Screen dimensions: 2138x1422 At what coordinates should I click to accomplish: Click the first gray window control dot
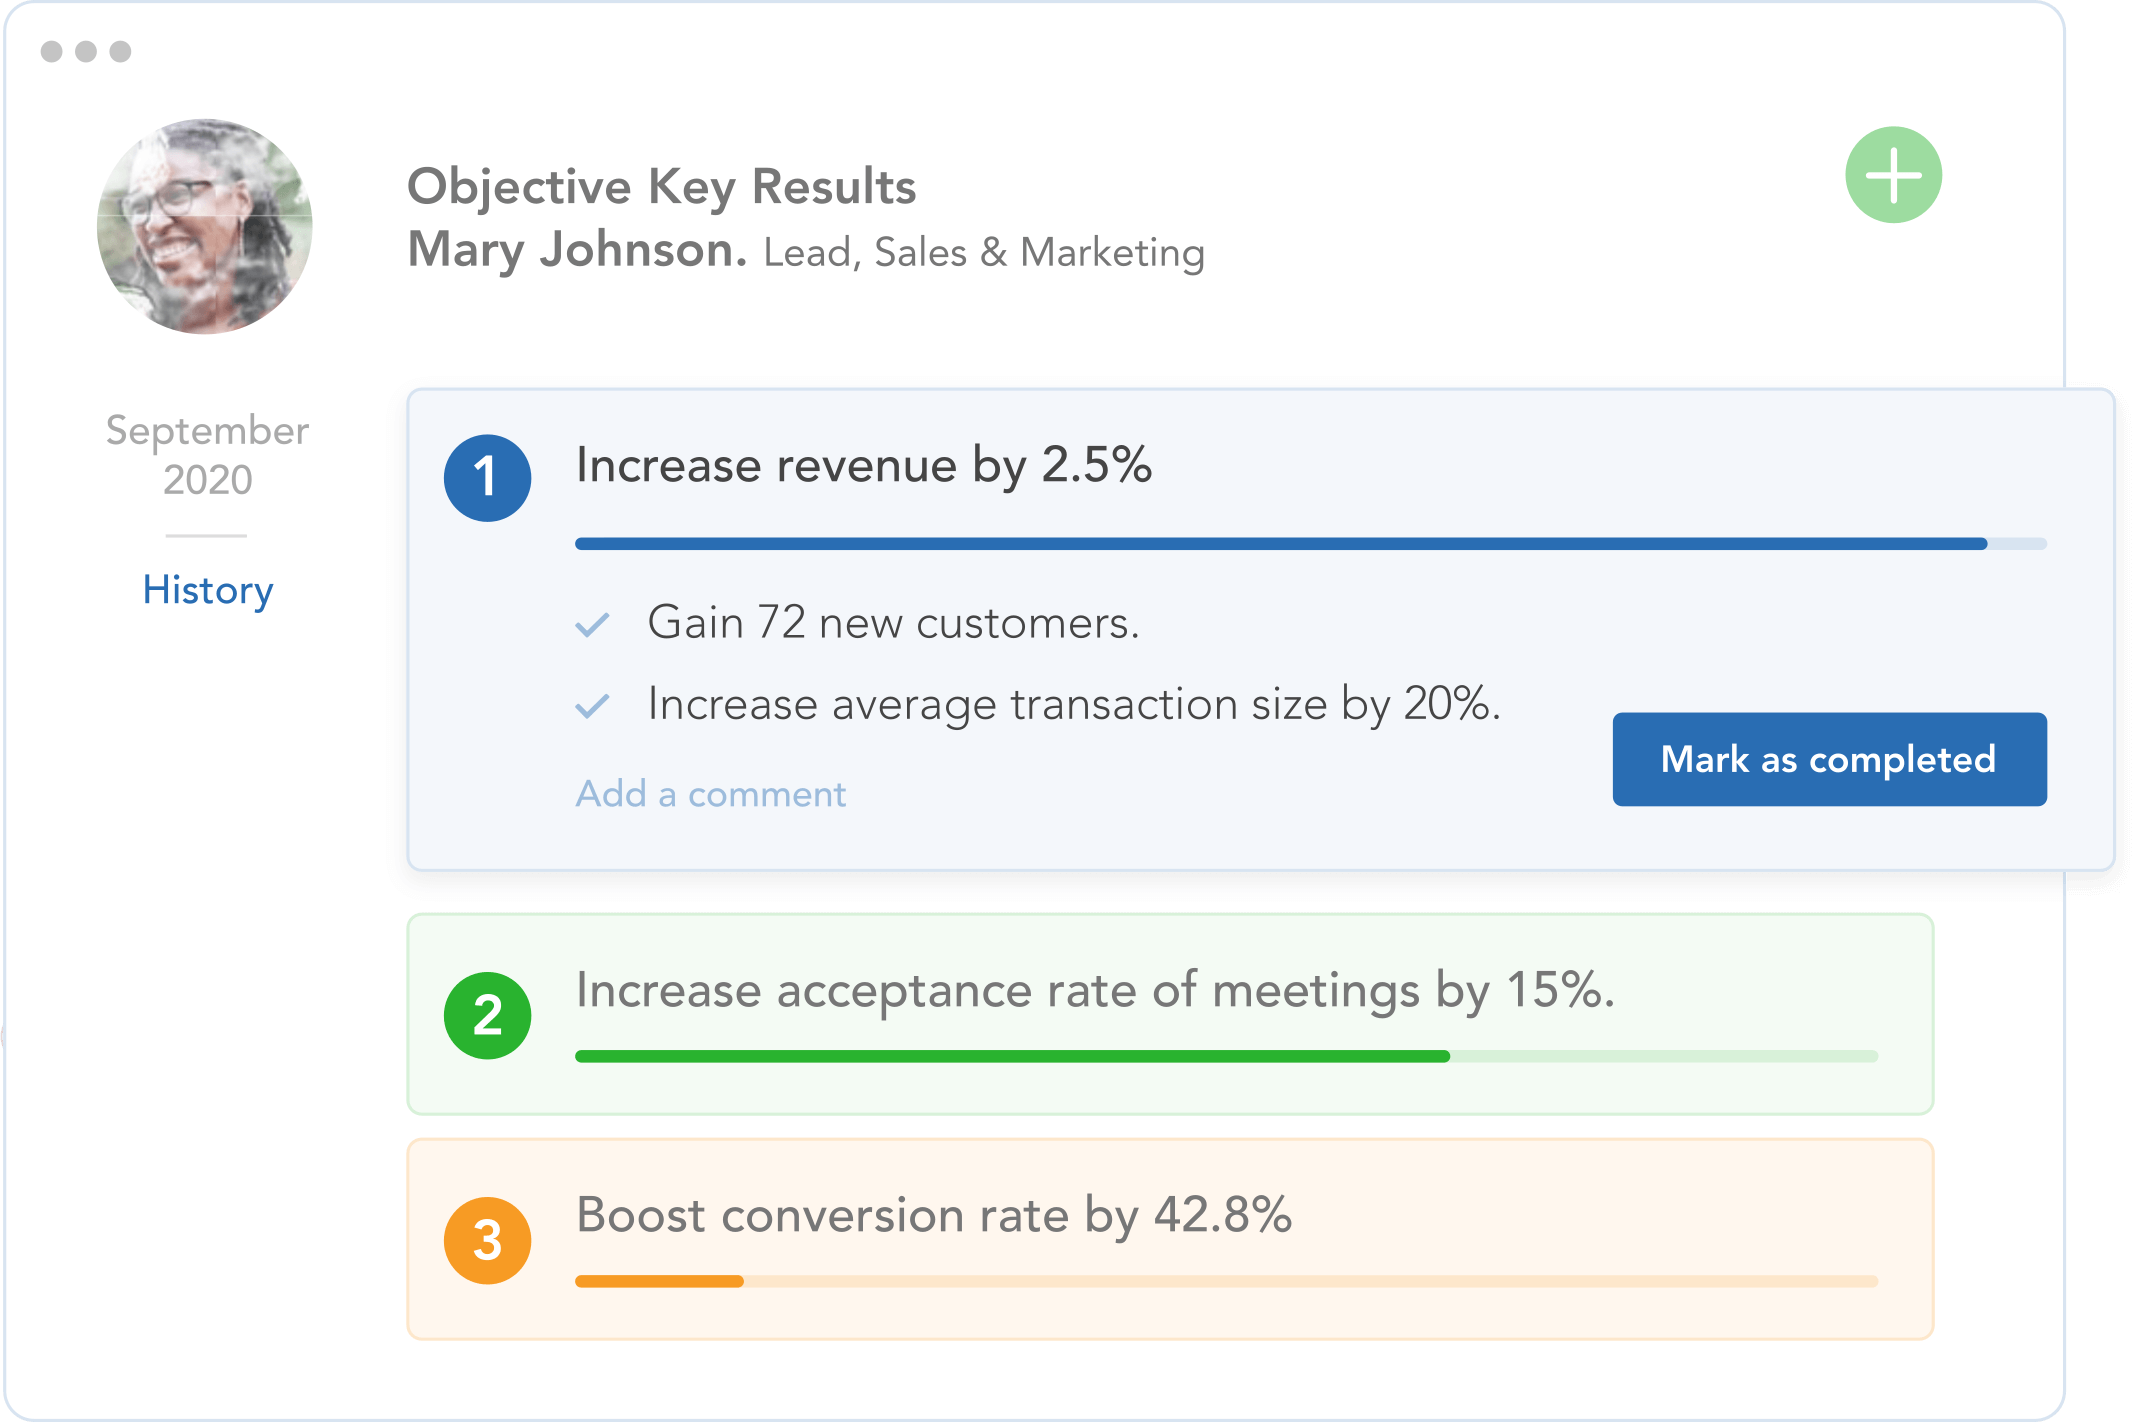click(x=51, y=51)
